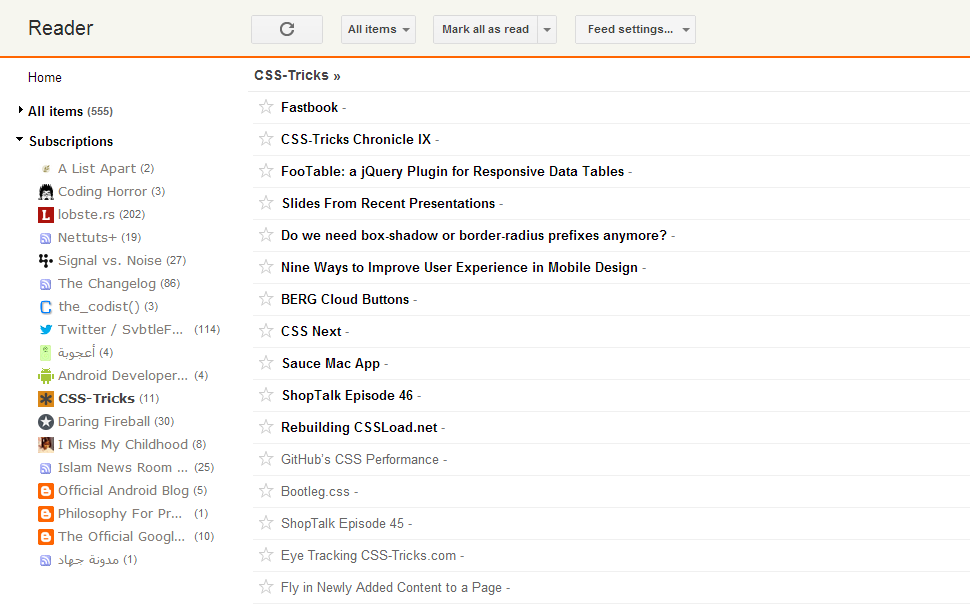Viewport: 970px width, 604px height.
Task: Star the Fastbook item
Action: [x=266, y=107]
